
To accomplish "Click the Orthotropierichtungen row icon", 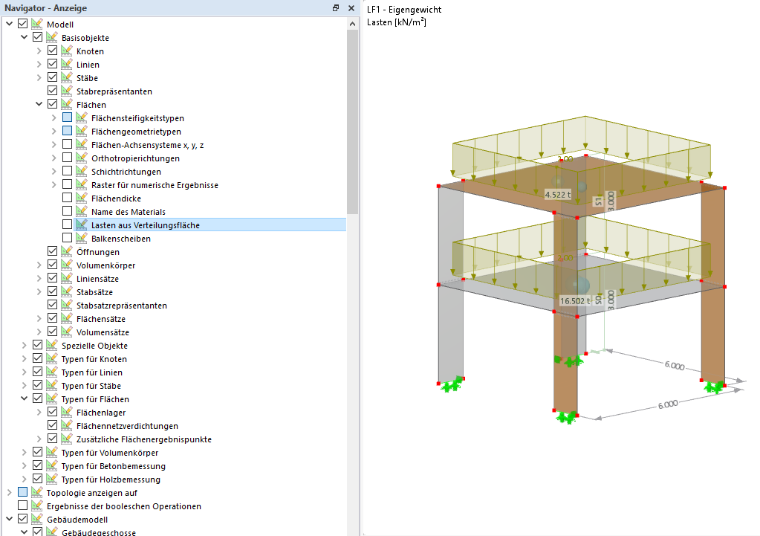I will [82, 158].
